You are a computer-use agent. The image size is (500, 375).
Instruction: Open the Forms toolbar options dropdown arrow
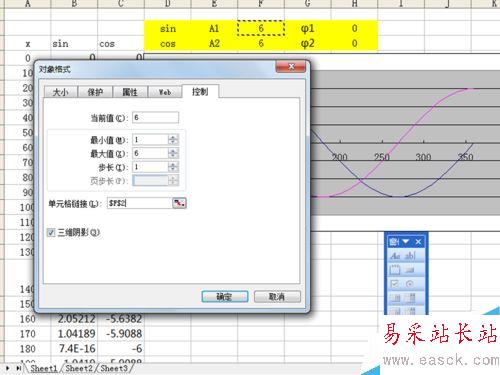(x=406, y=242)
